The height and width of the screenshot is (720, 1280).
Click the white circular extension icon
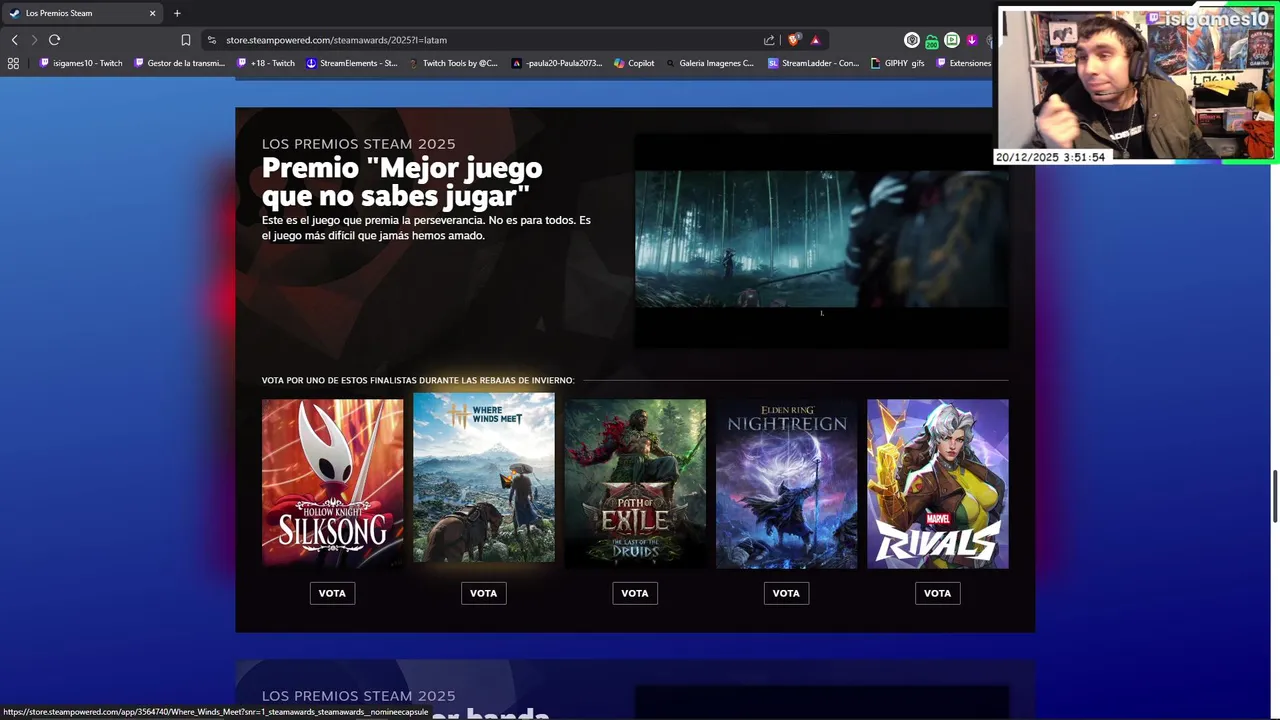(x=912, y=40)
